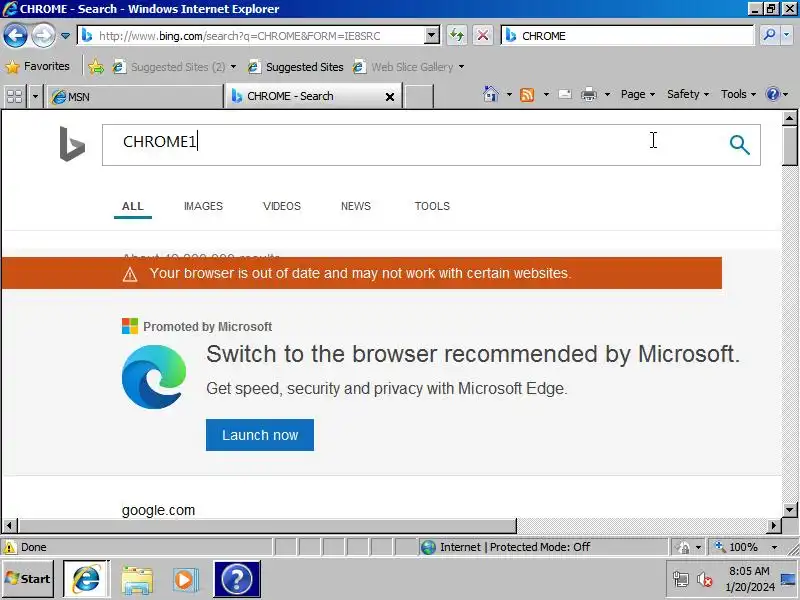Click the Bing search magnifier button
The image size is (800, 600).
(x=739, y=145)
